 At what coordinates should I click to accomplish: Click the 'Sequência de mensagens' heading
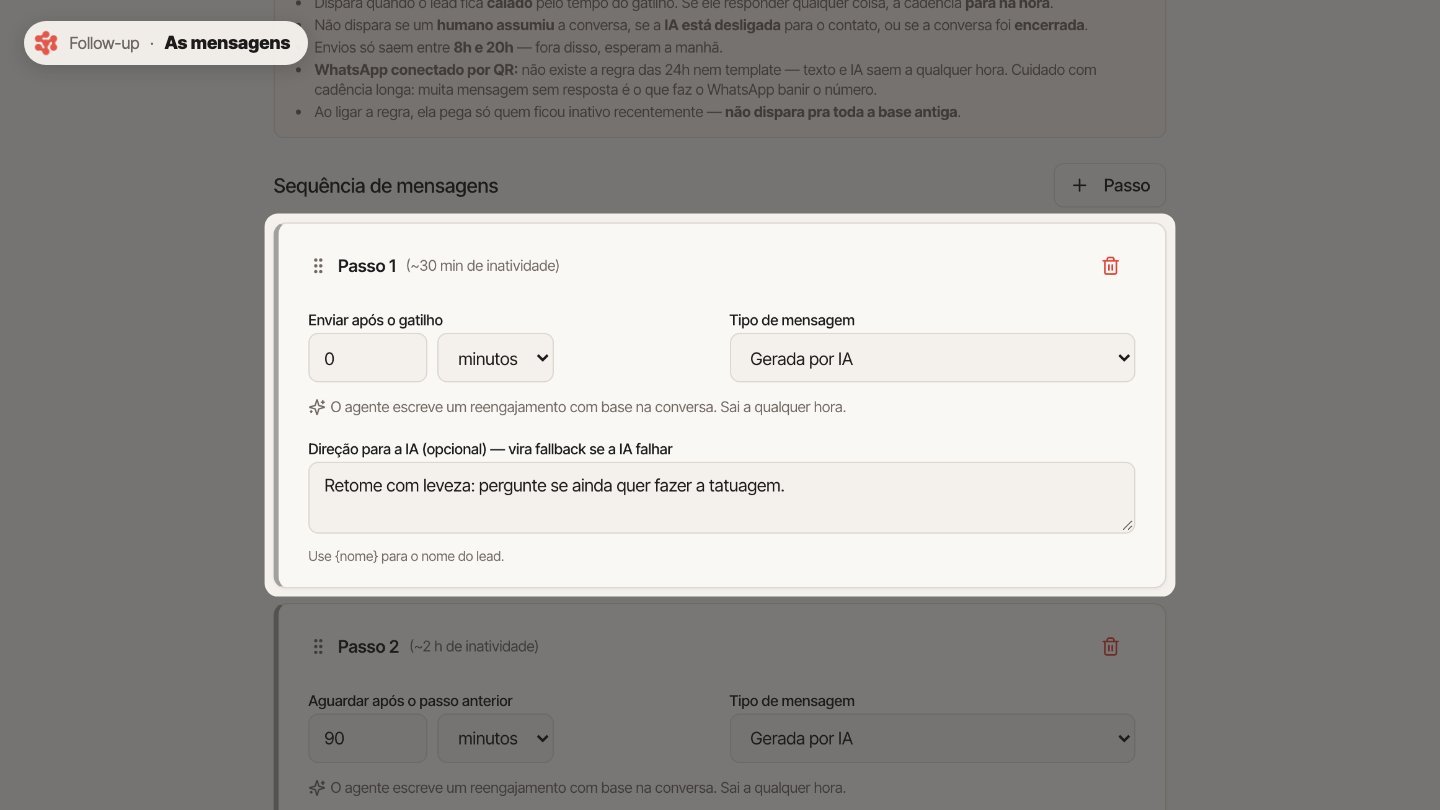[386, 186]
